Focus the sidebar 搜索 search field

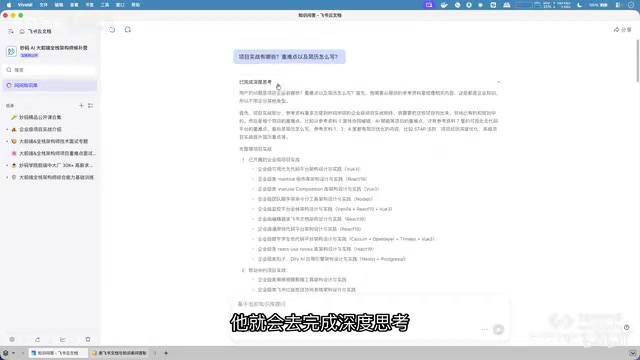pos(50,70)
